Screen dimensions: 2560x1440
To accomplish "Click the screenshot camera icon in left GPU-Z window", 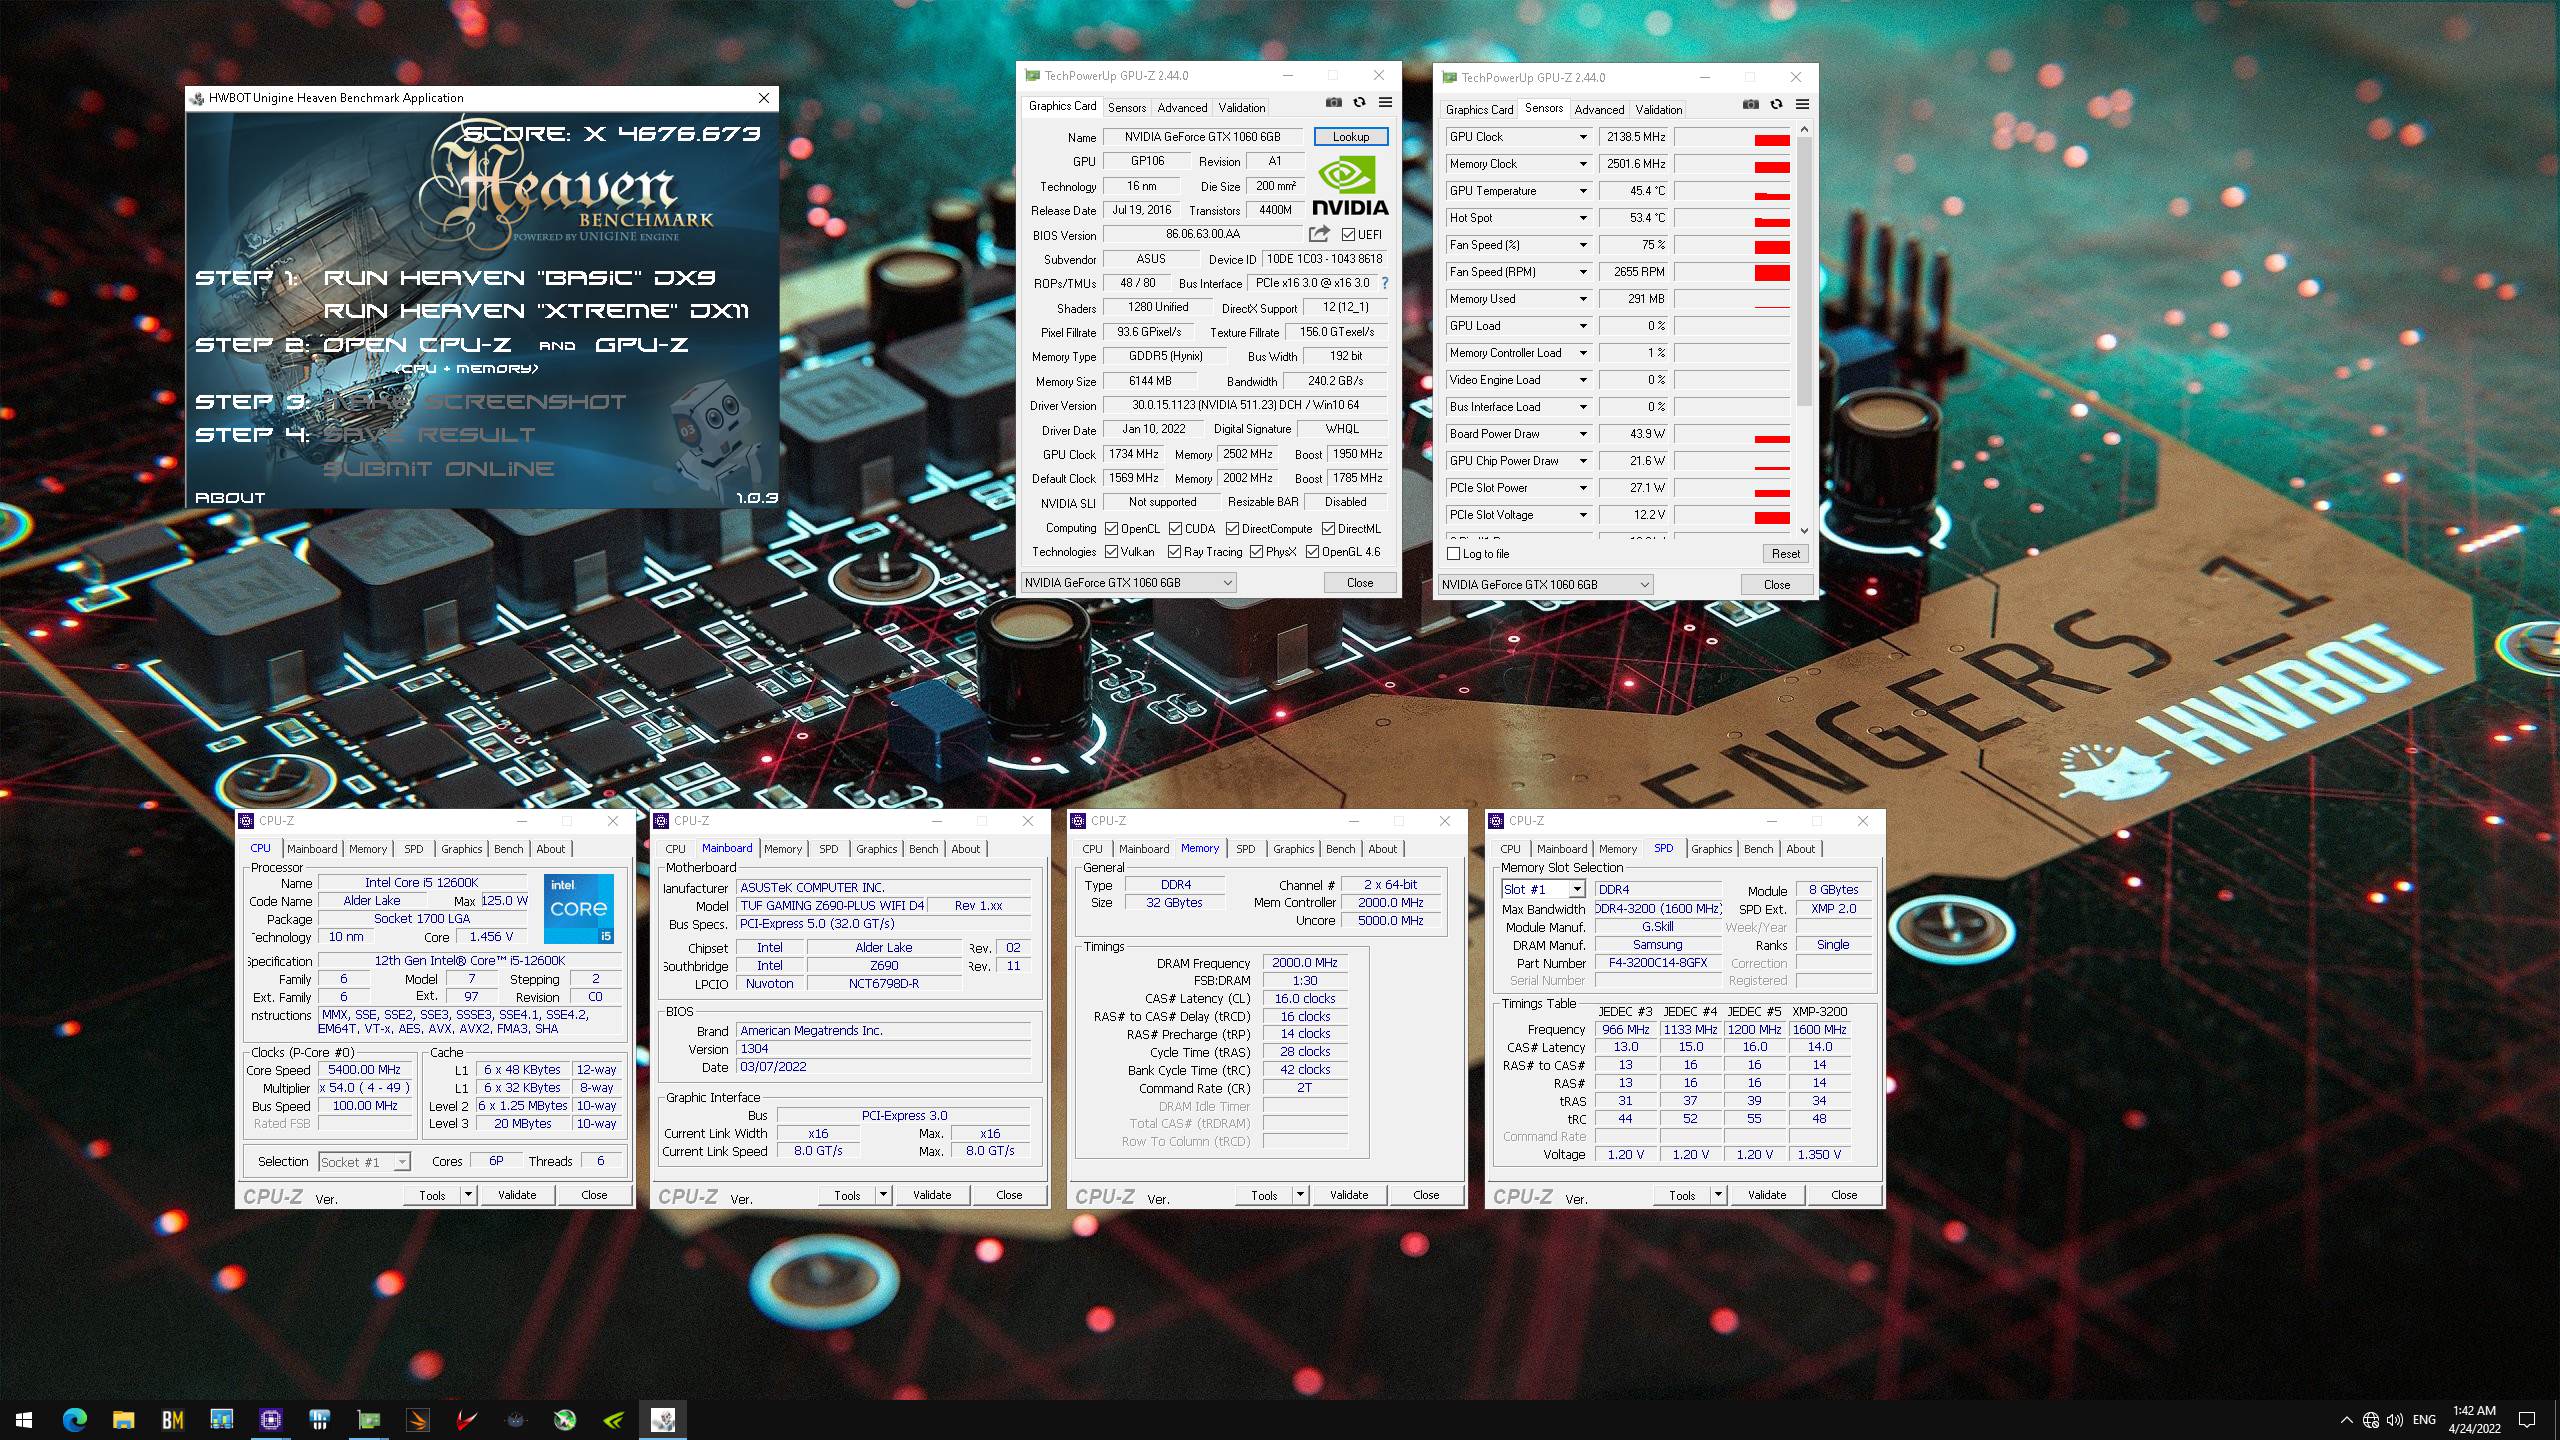I will (x=1333, y=102).
